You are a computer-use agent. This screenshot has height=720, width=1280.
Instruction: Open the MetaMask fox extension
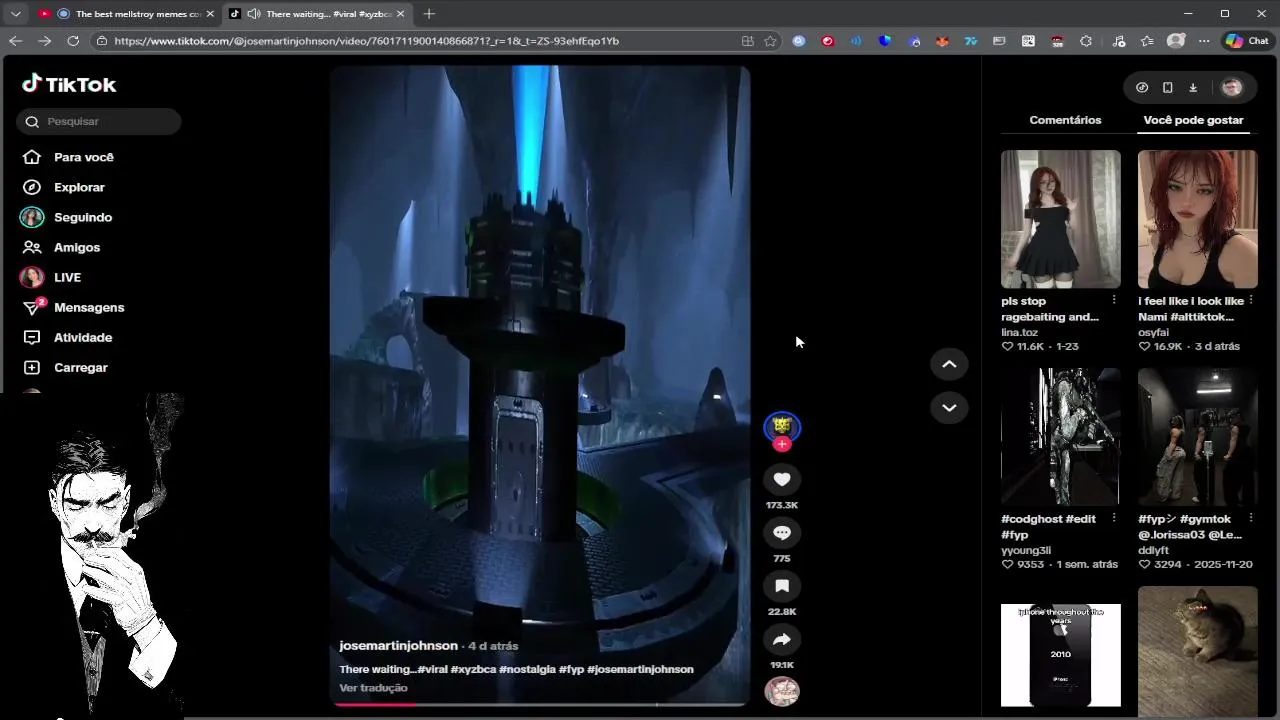point(942,41)
